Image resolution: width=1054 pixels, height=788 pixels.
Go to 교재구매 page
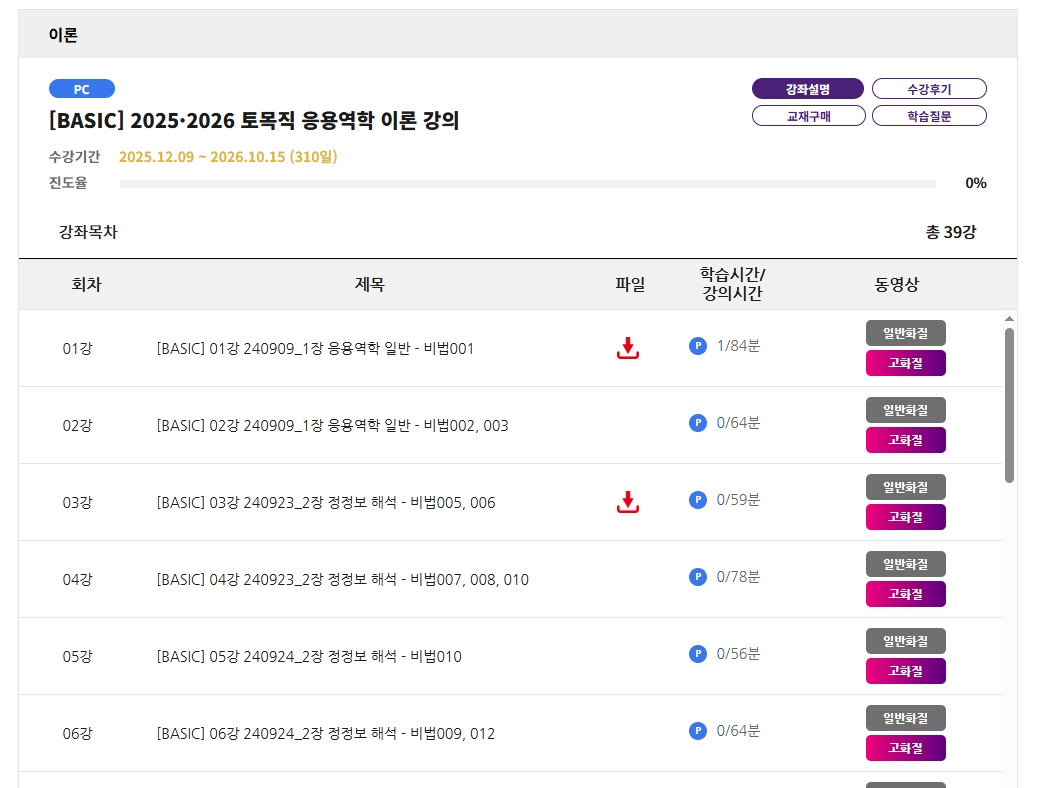[807, 116]
